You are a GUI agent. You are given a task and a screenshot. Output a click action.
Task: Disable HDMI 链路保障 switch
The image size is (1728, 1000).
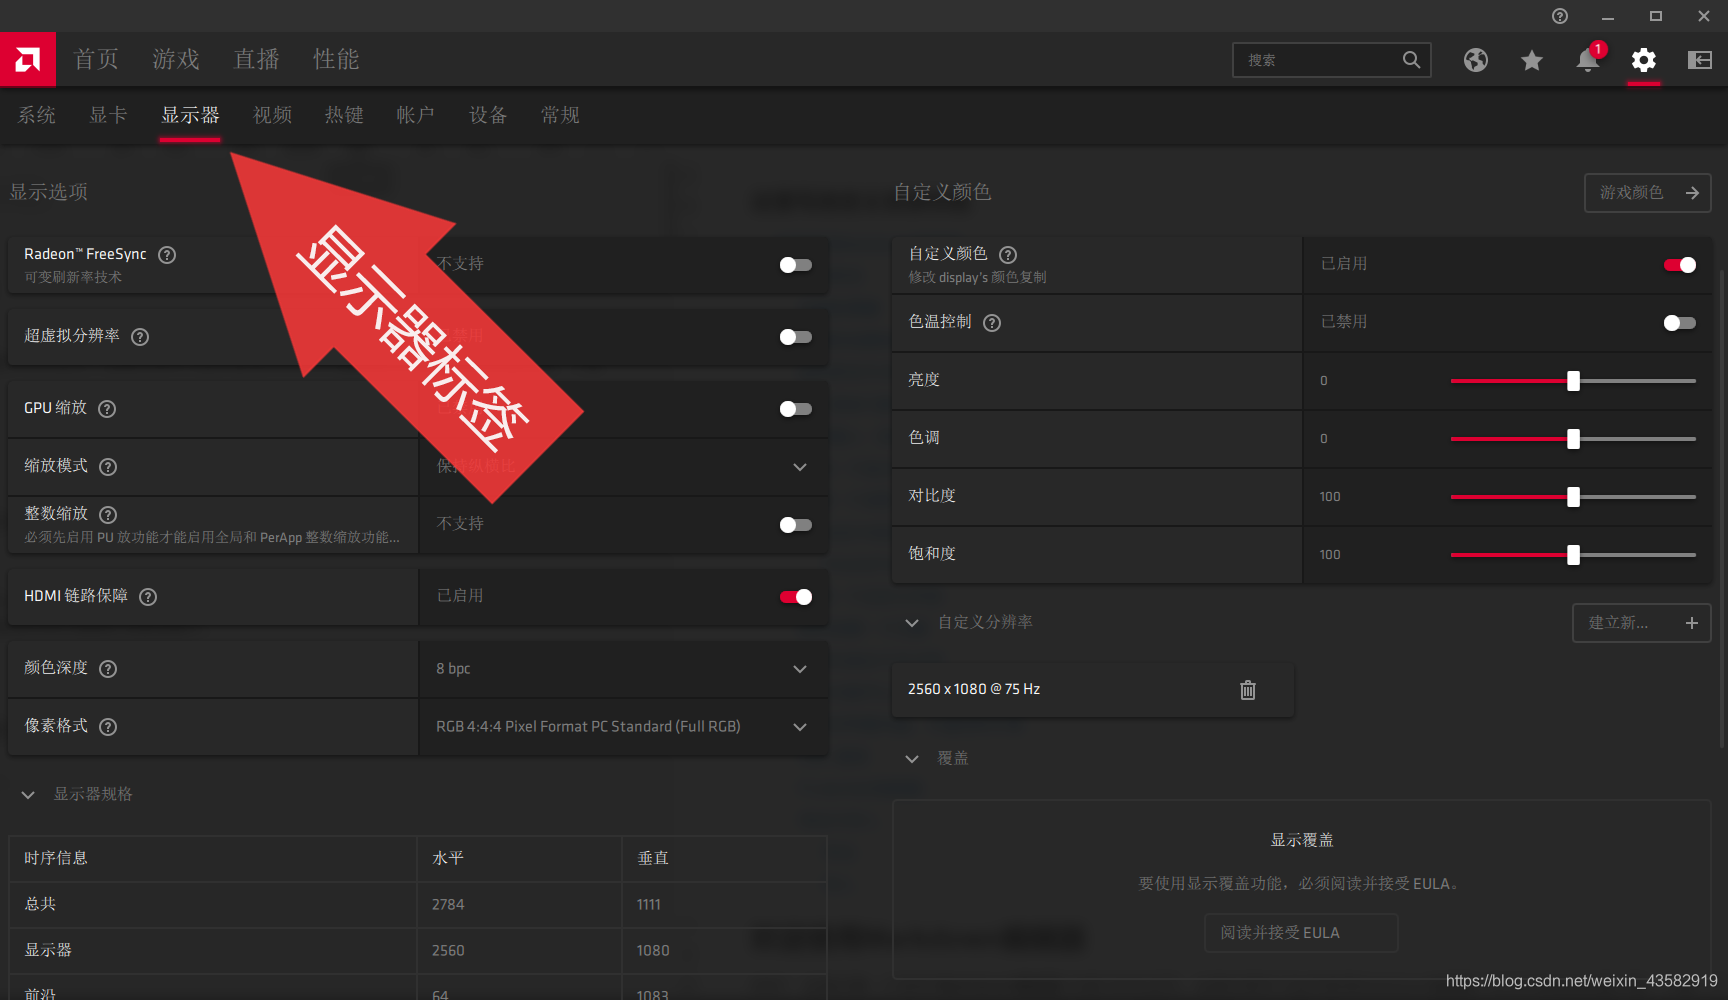(x=796, y=597)
